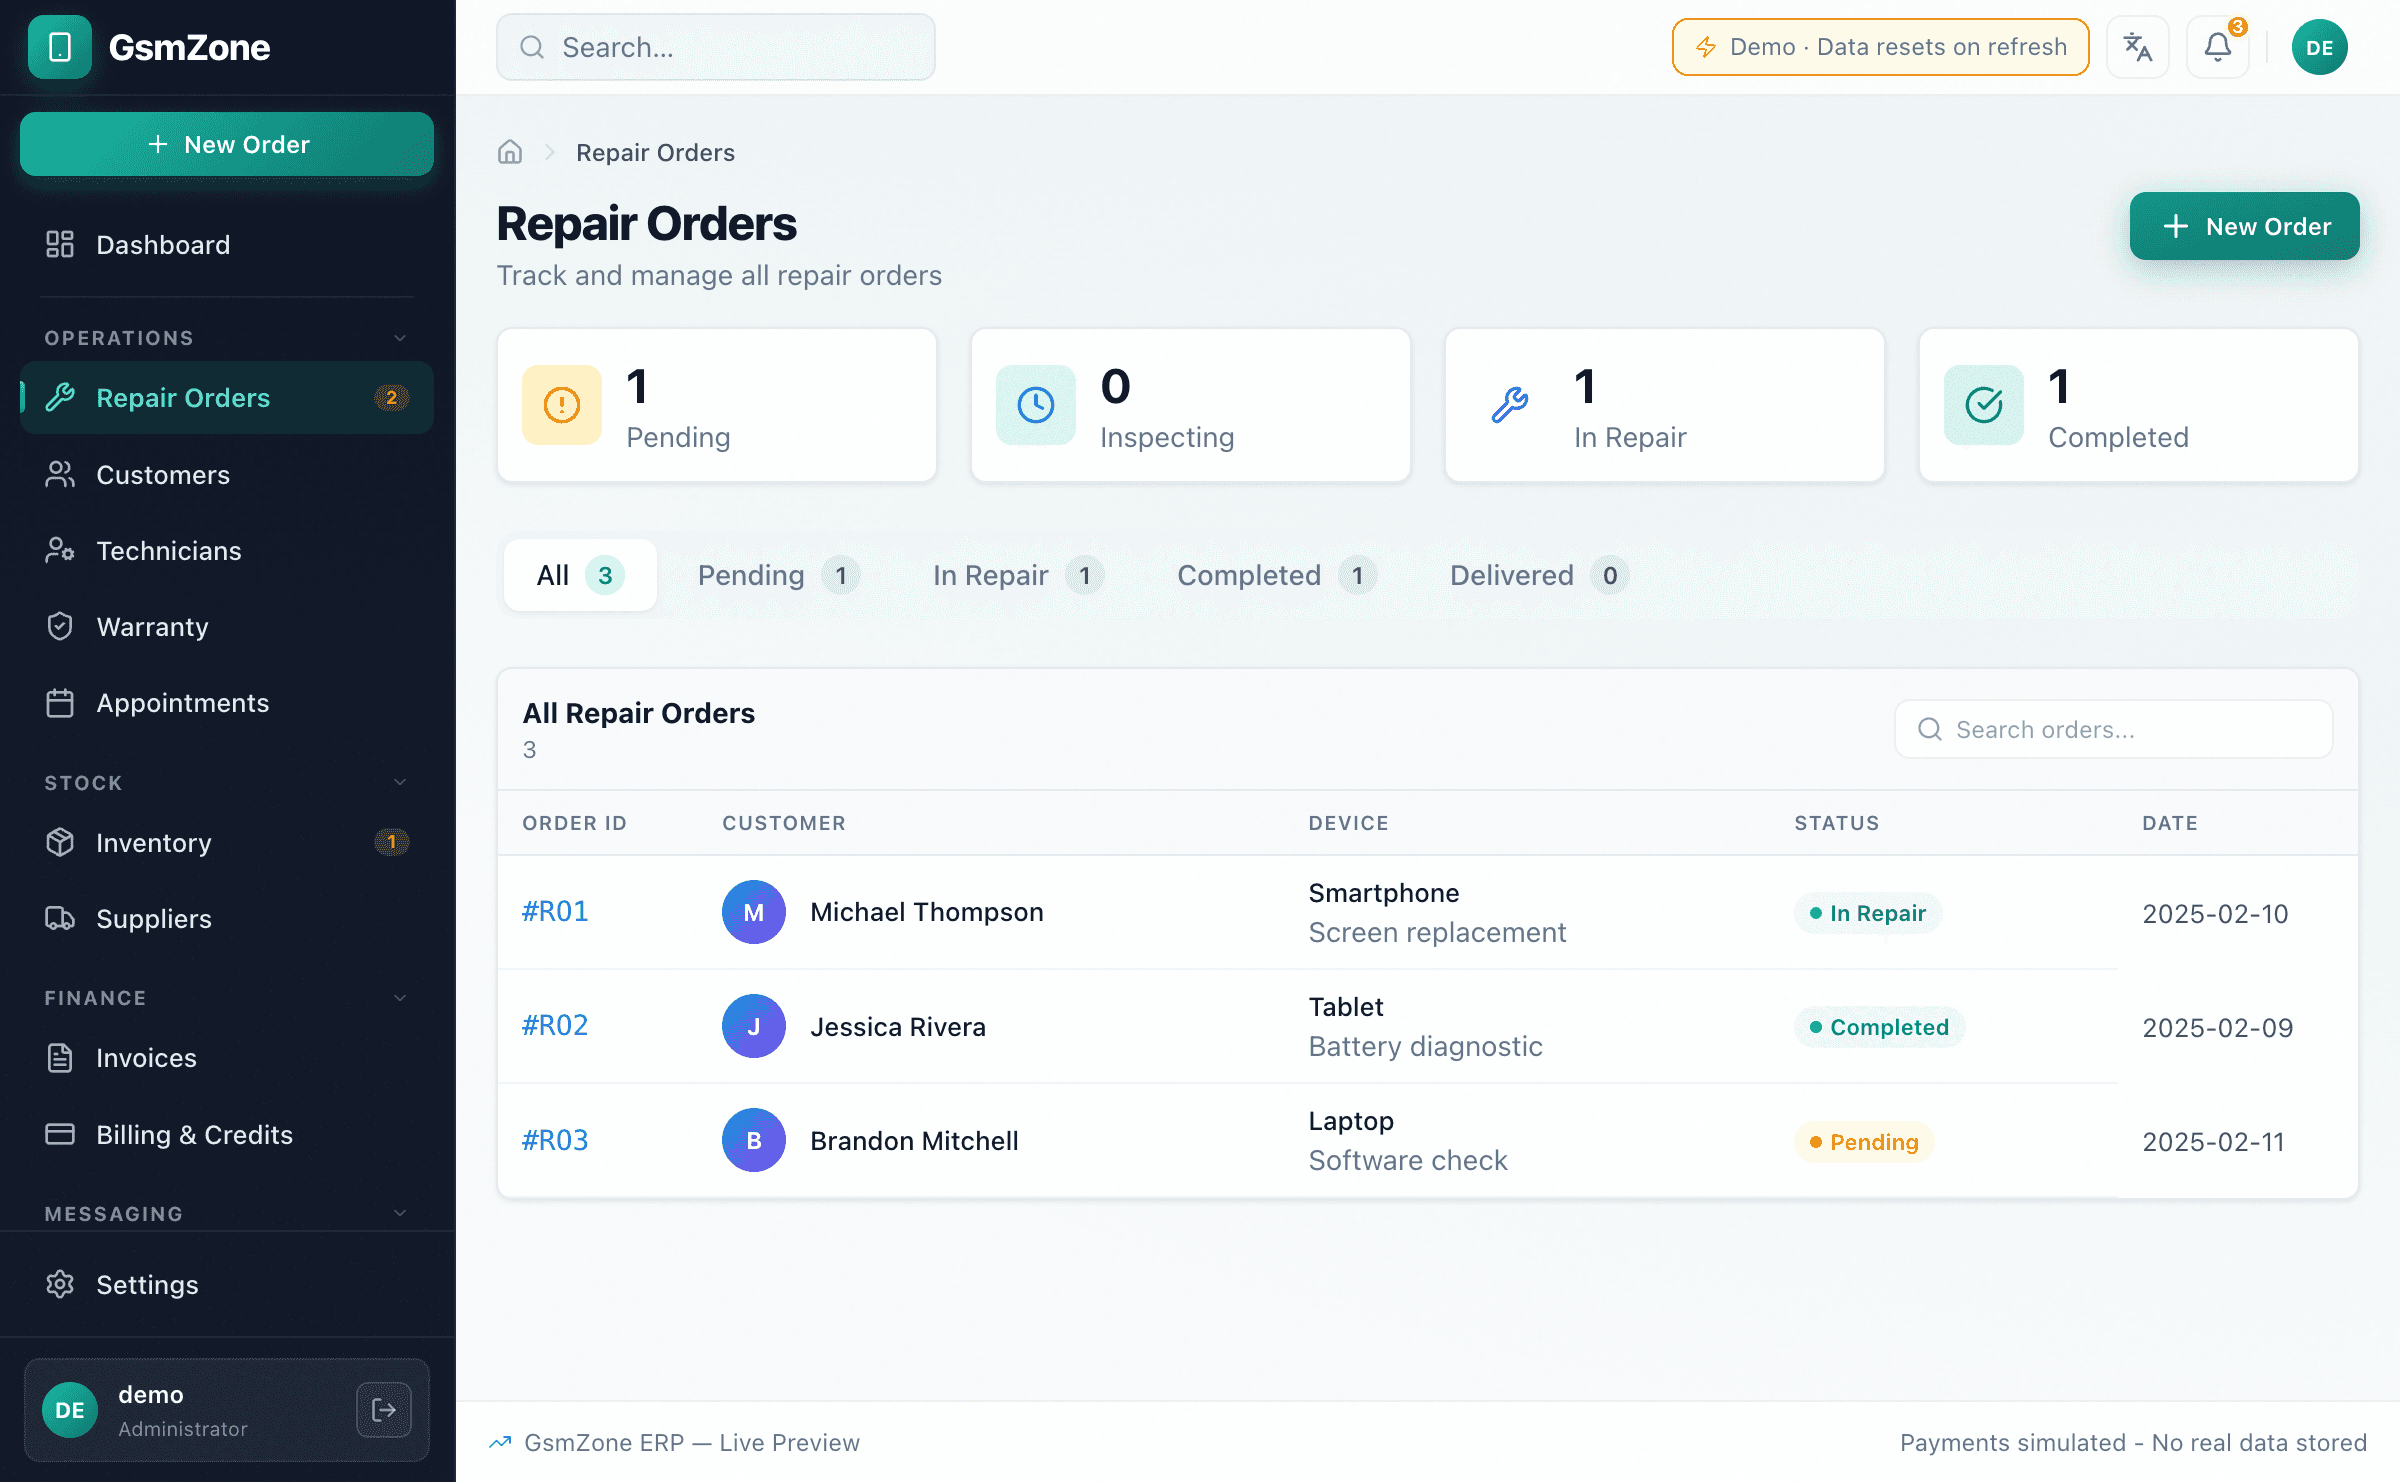
Task: Click Michael Thompson's In Repair status badge
Action: coord(1866,912)
